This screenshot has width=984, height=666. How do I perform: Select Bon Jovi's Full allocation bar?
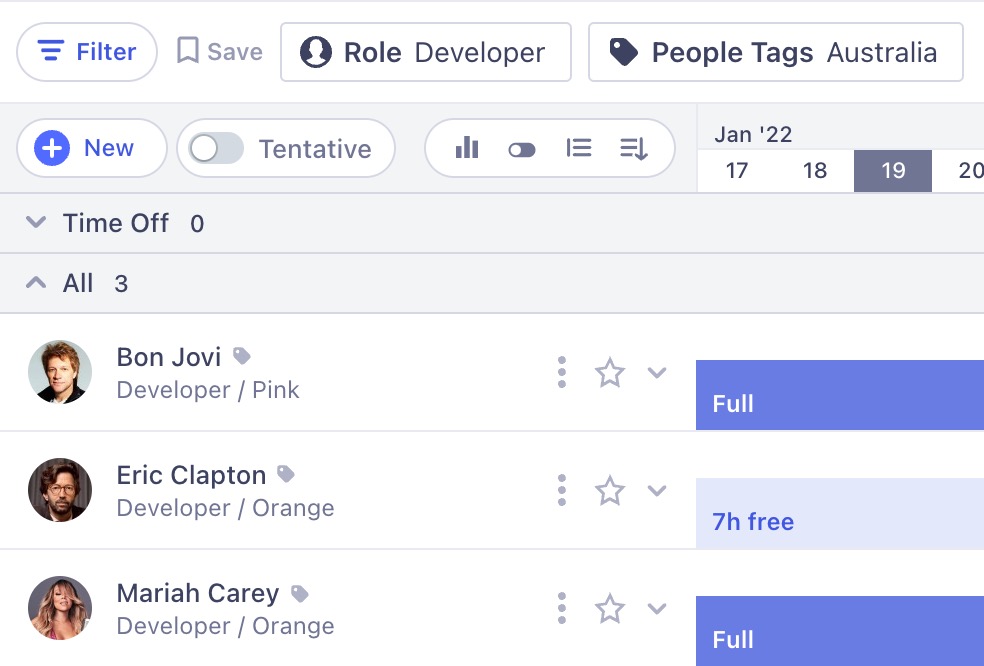click(x=840, y=395)
